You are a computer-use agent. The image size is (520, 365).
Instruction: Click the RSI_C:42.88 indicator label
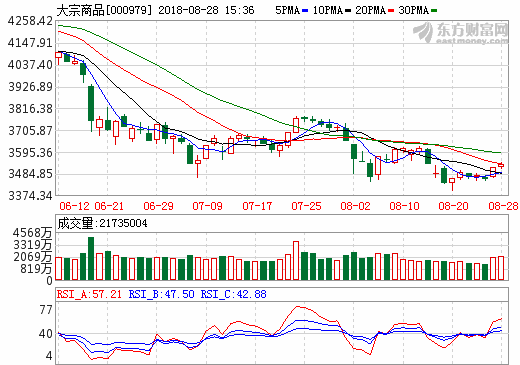point(233,294)
